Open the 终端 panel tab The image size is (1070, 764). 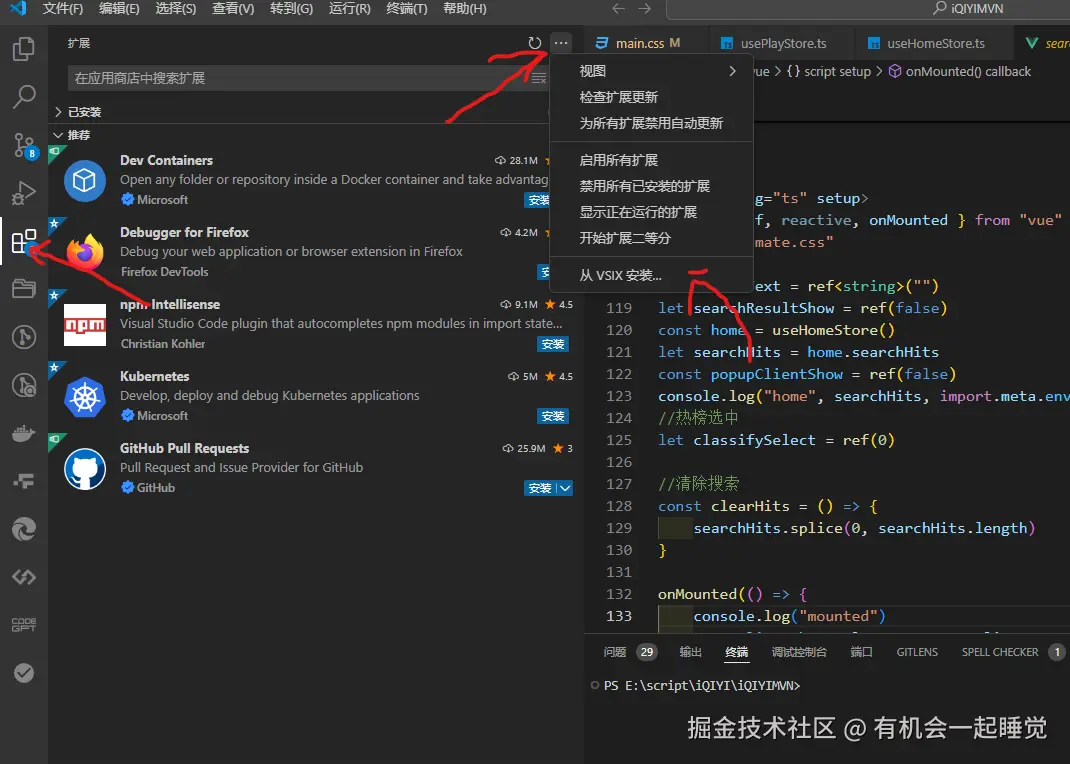pyautogui.click(x=736, y=652)
